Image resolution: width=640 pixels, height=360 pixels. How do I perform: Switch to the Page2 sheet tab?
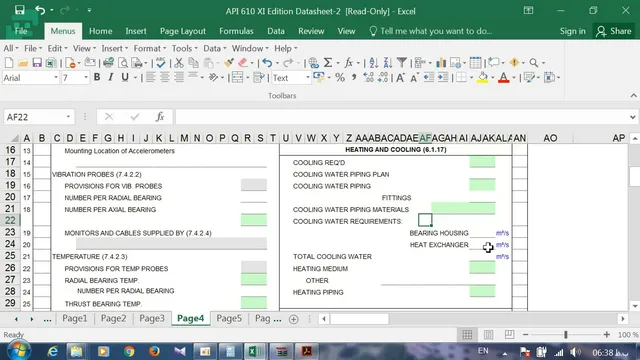tap(113, 318)
